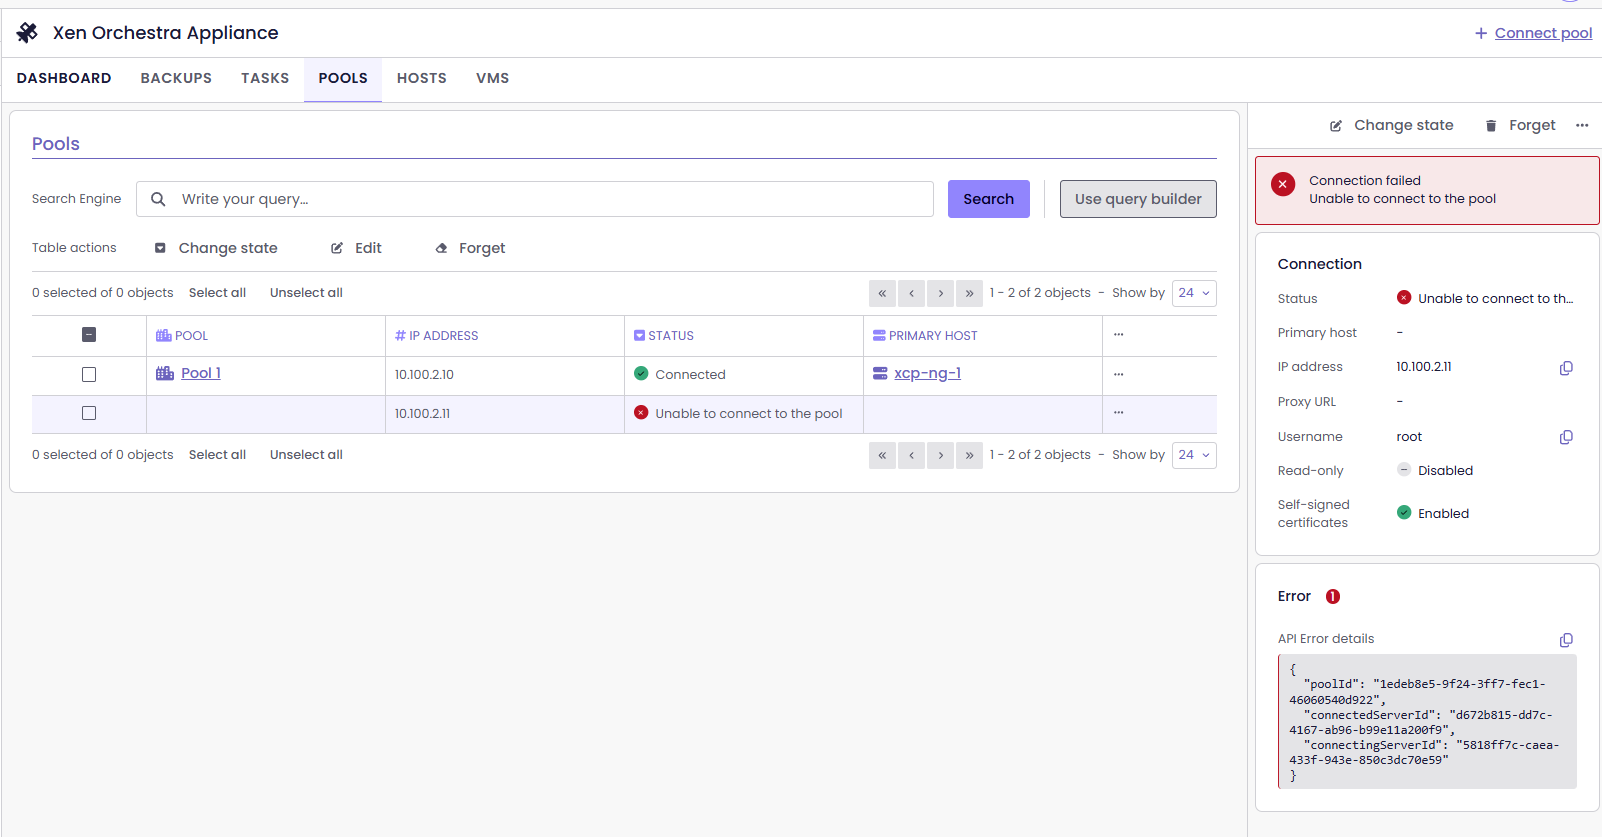The width and height of the screenshot is (1602, 837).
Task: Go to first page in top pagination
Action: pyautogui.click(x=882, y=293)
